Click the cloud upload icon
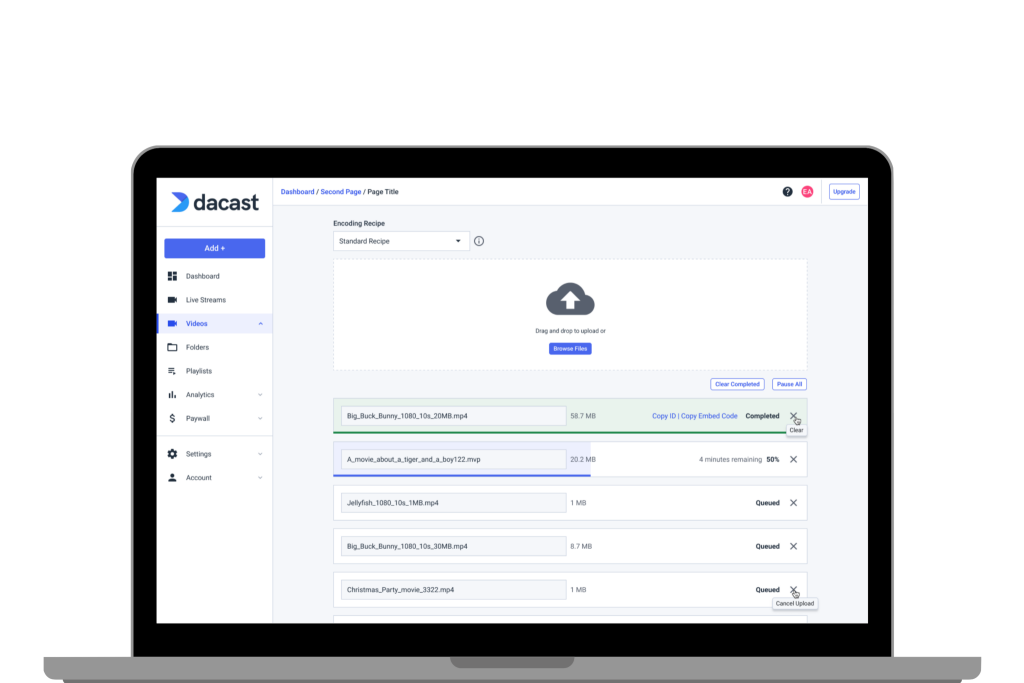Screen dimensions: 1024x683 click(x=570, y=300)
